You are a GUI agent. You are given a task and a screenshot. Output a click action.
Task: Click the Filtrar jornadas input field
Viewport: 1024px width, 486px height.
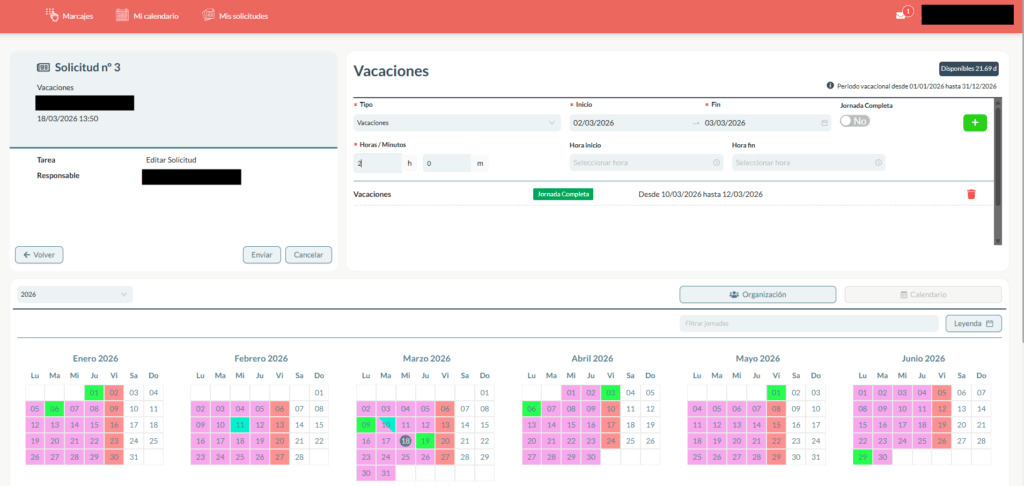(808, 323)
